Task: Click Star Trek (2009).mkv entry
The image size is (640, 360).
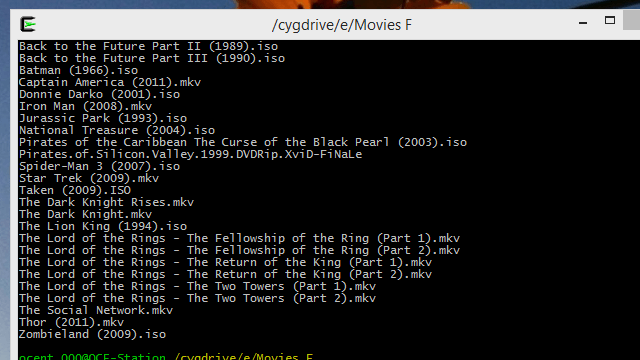Action: (89, 178)
